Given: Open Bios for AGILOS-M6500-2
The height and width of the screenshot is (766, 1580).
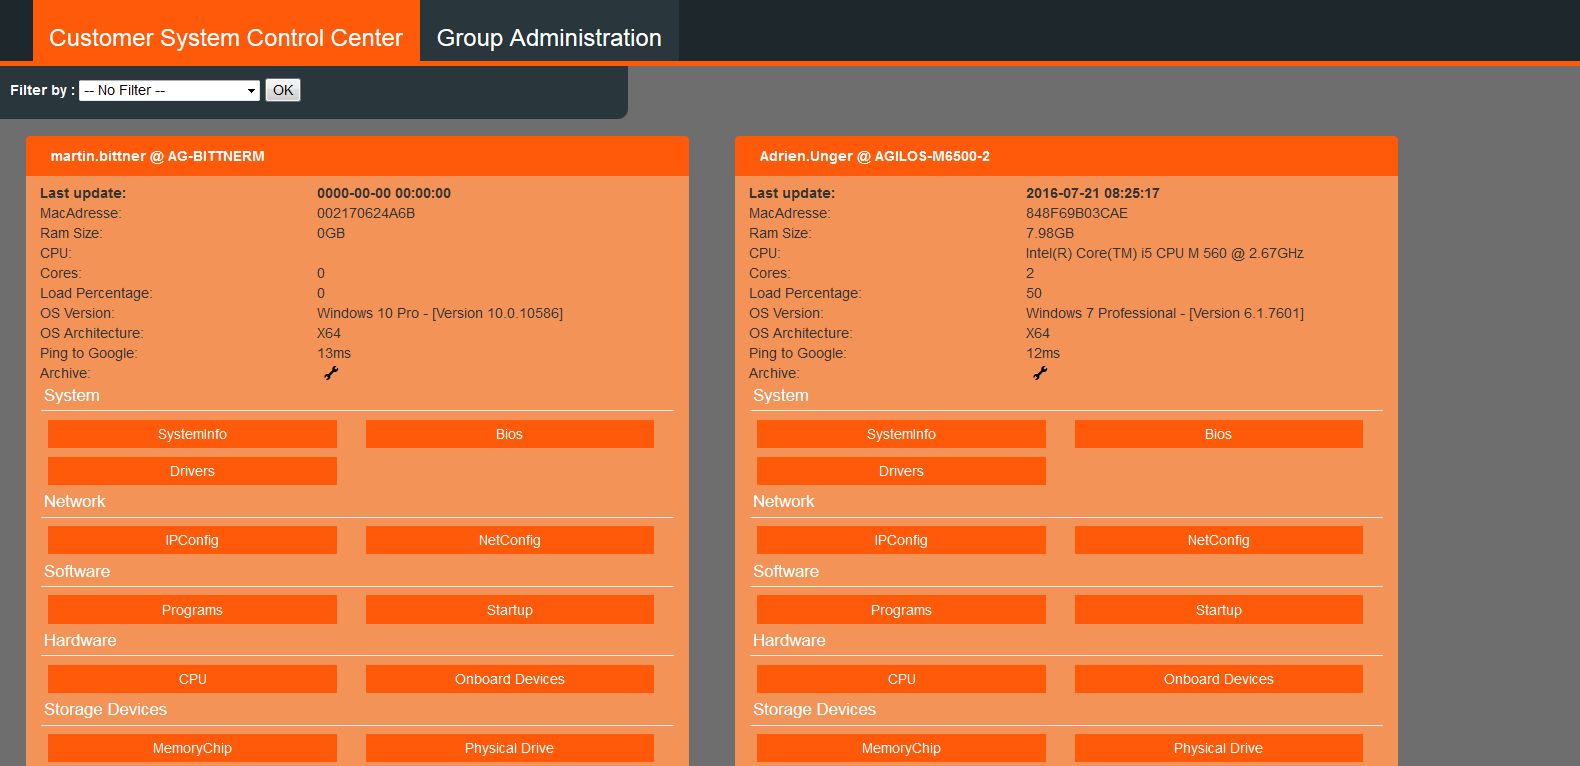Looking at the screenshot, I should pos(1219,434).
